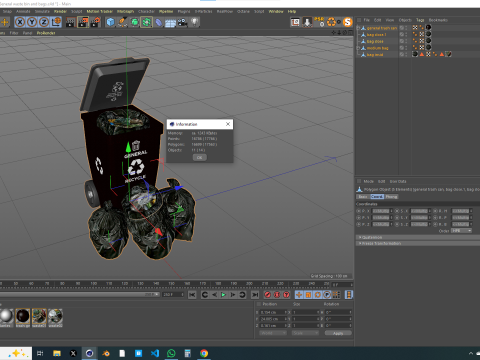Open the MoGraph menu
Image resolution: width=480 pixels, height=360 pixels.
point(125,11)
